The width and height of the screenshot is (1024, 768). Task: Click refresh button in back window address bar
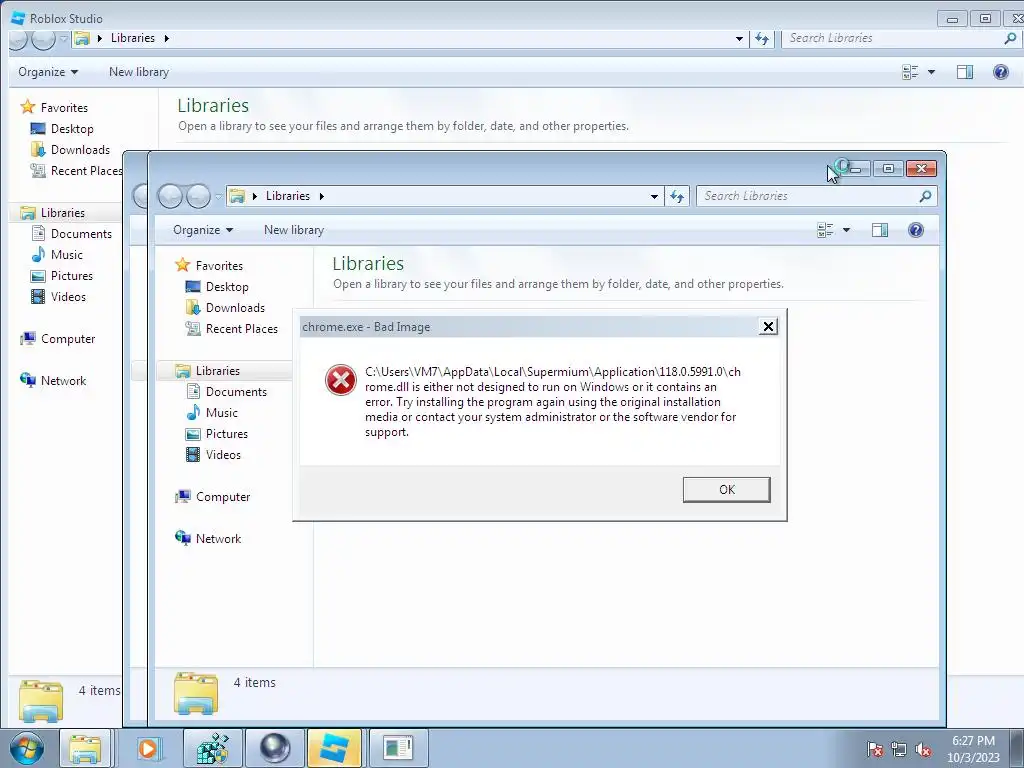[762, 39]
